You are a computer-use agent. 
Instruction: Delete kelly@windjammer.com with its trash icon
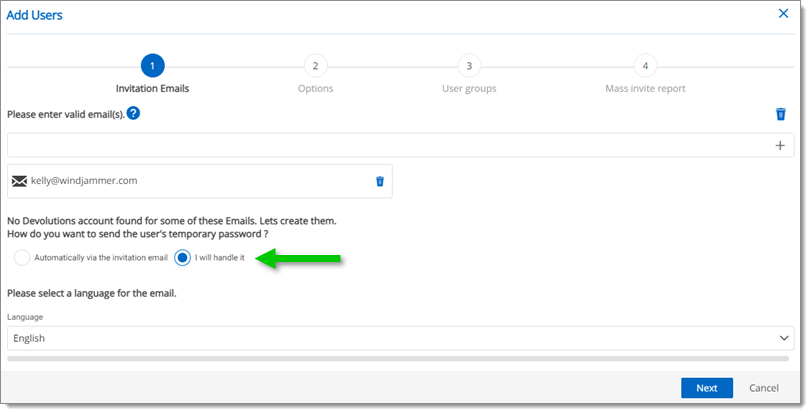click(380, 181)
